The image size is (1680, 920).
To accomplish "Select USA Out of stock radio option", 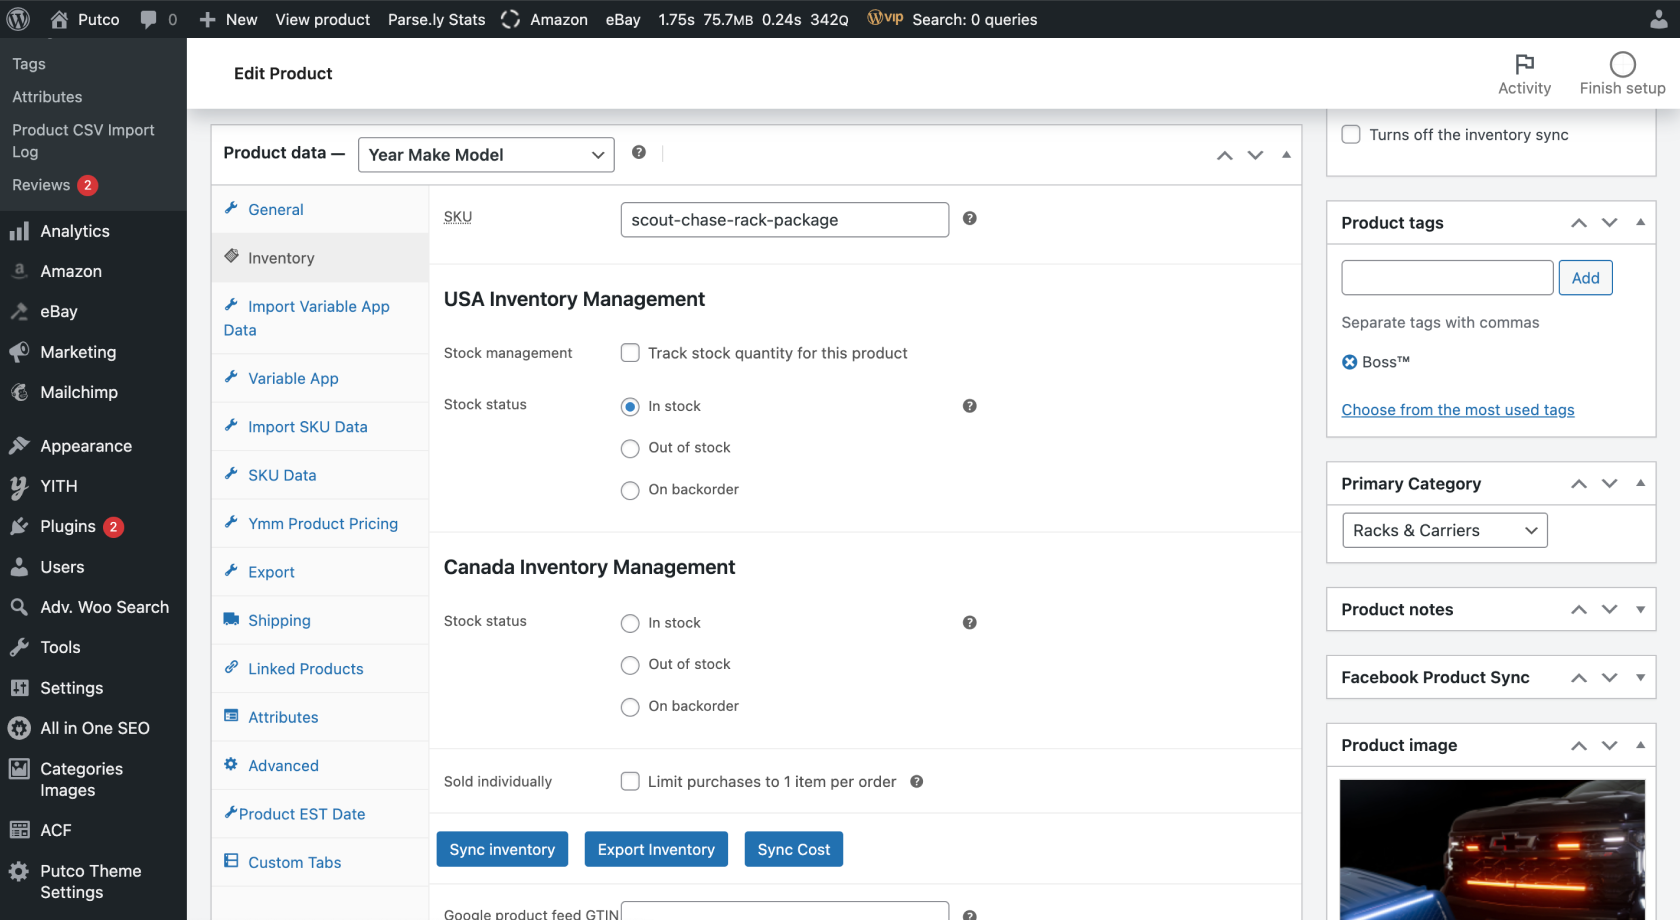I will click(x=630, y=449).
